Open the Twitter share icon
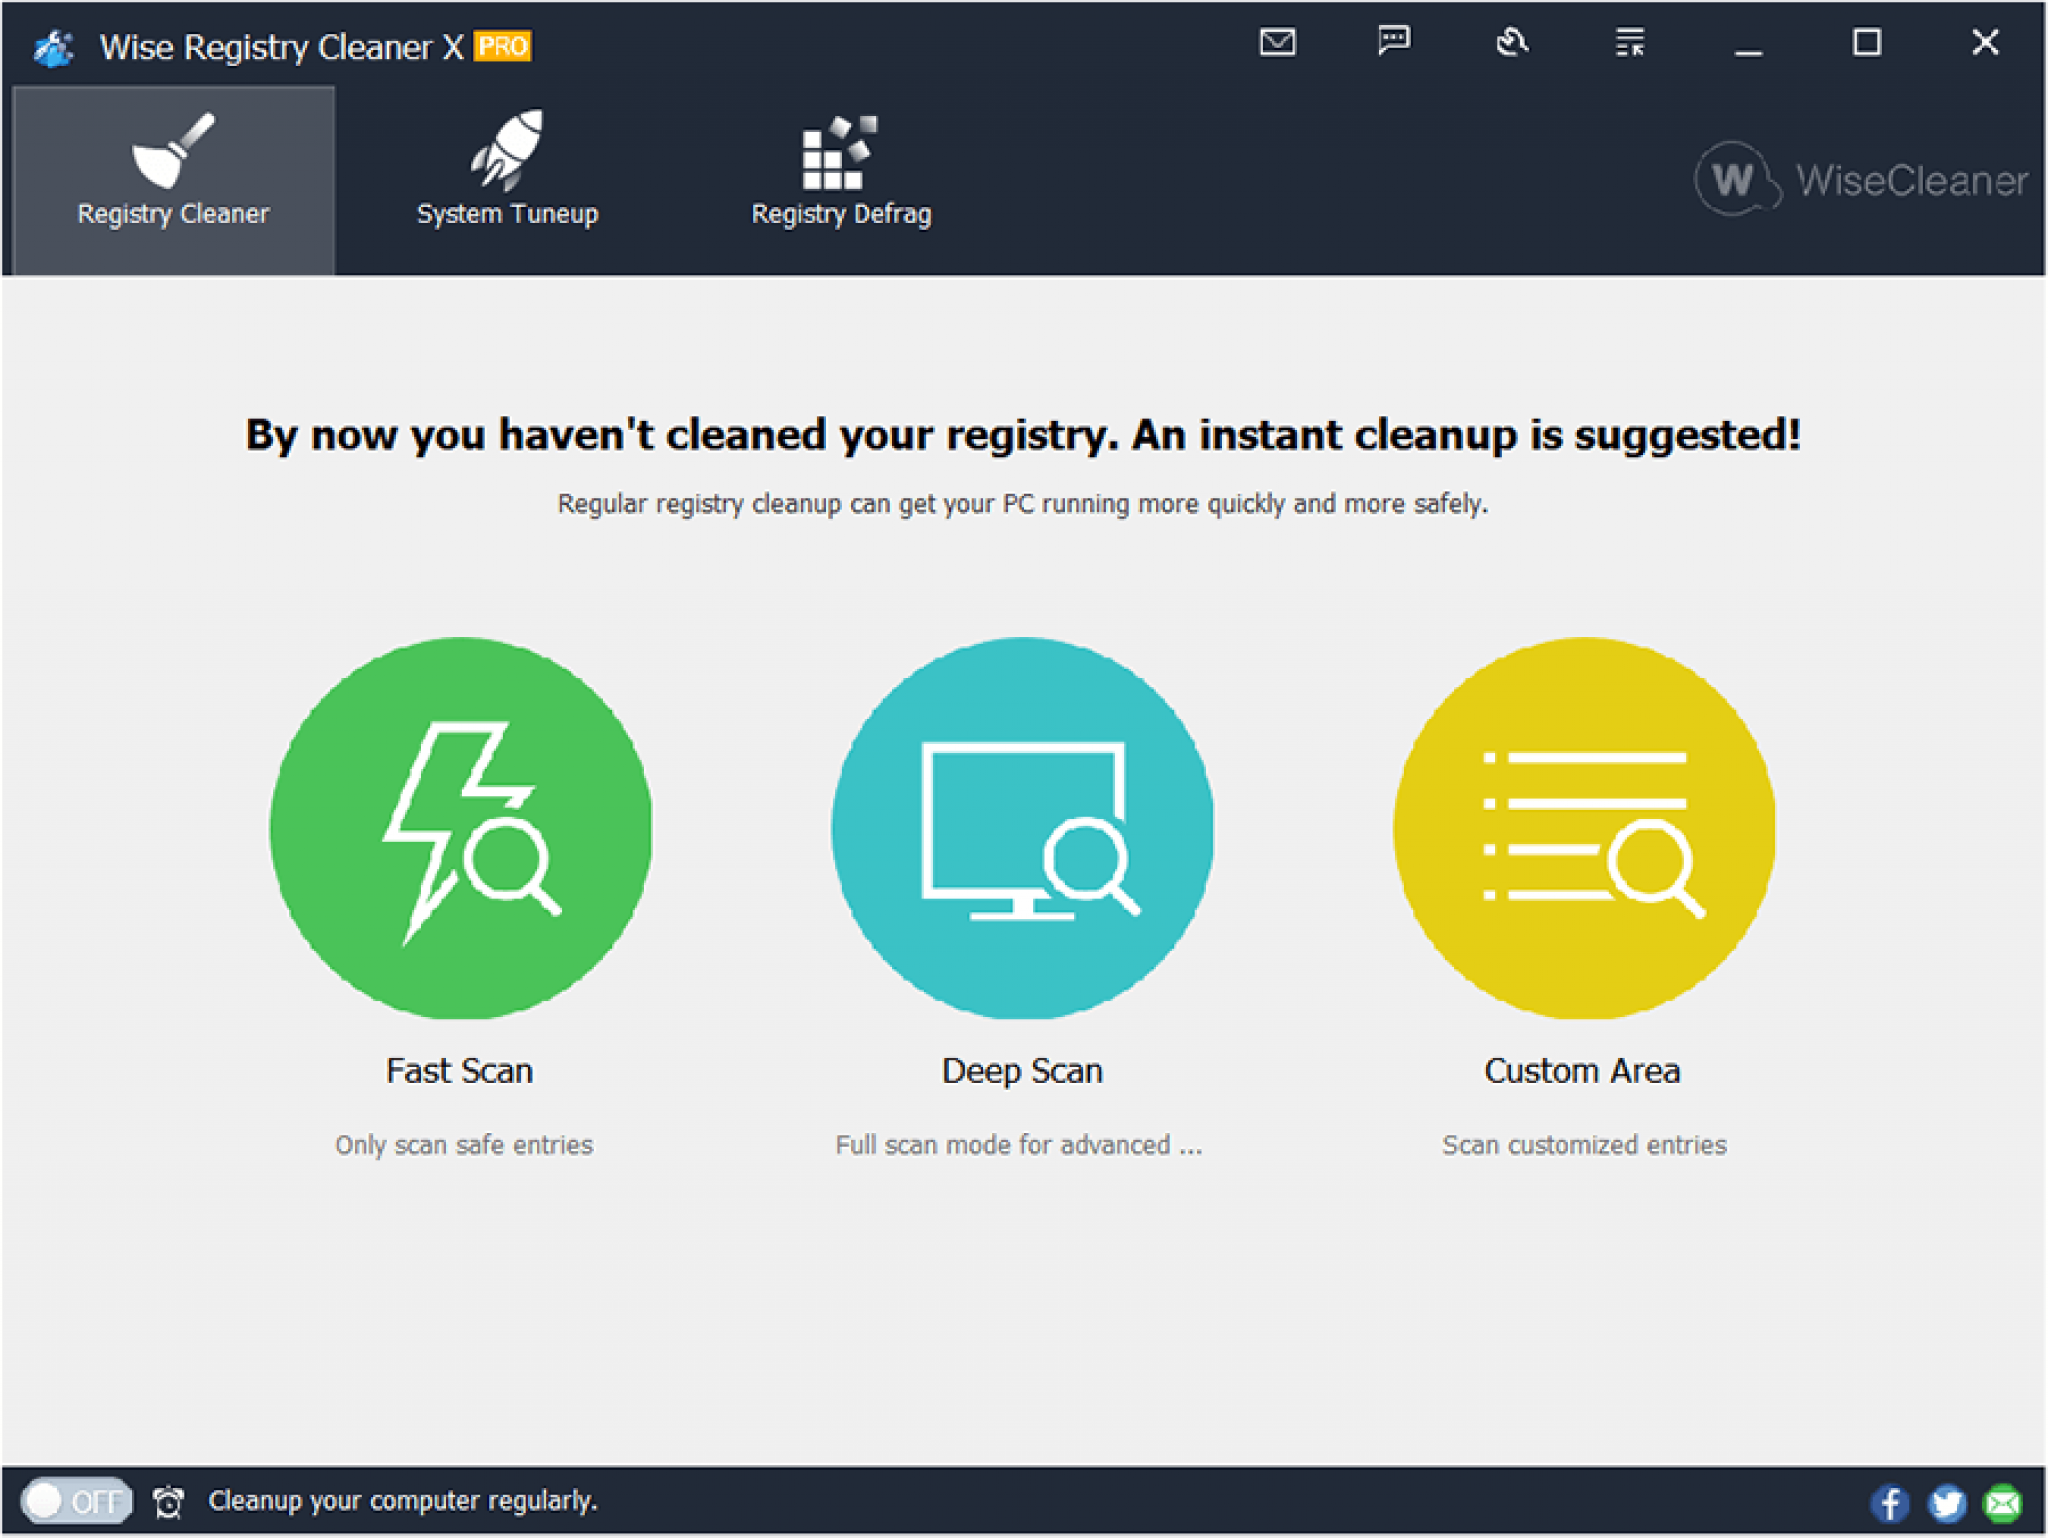This screenshot has width=2048, height=1538. pyautogui.click(x=1947, y=1502)
